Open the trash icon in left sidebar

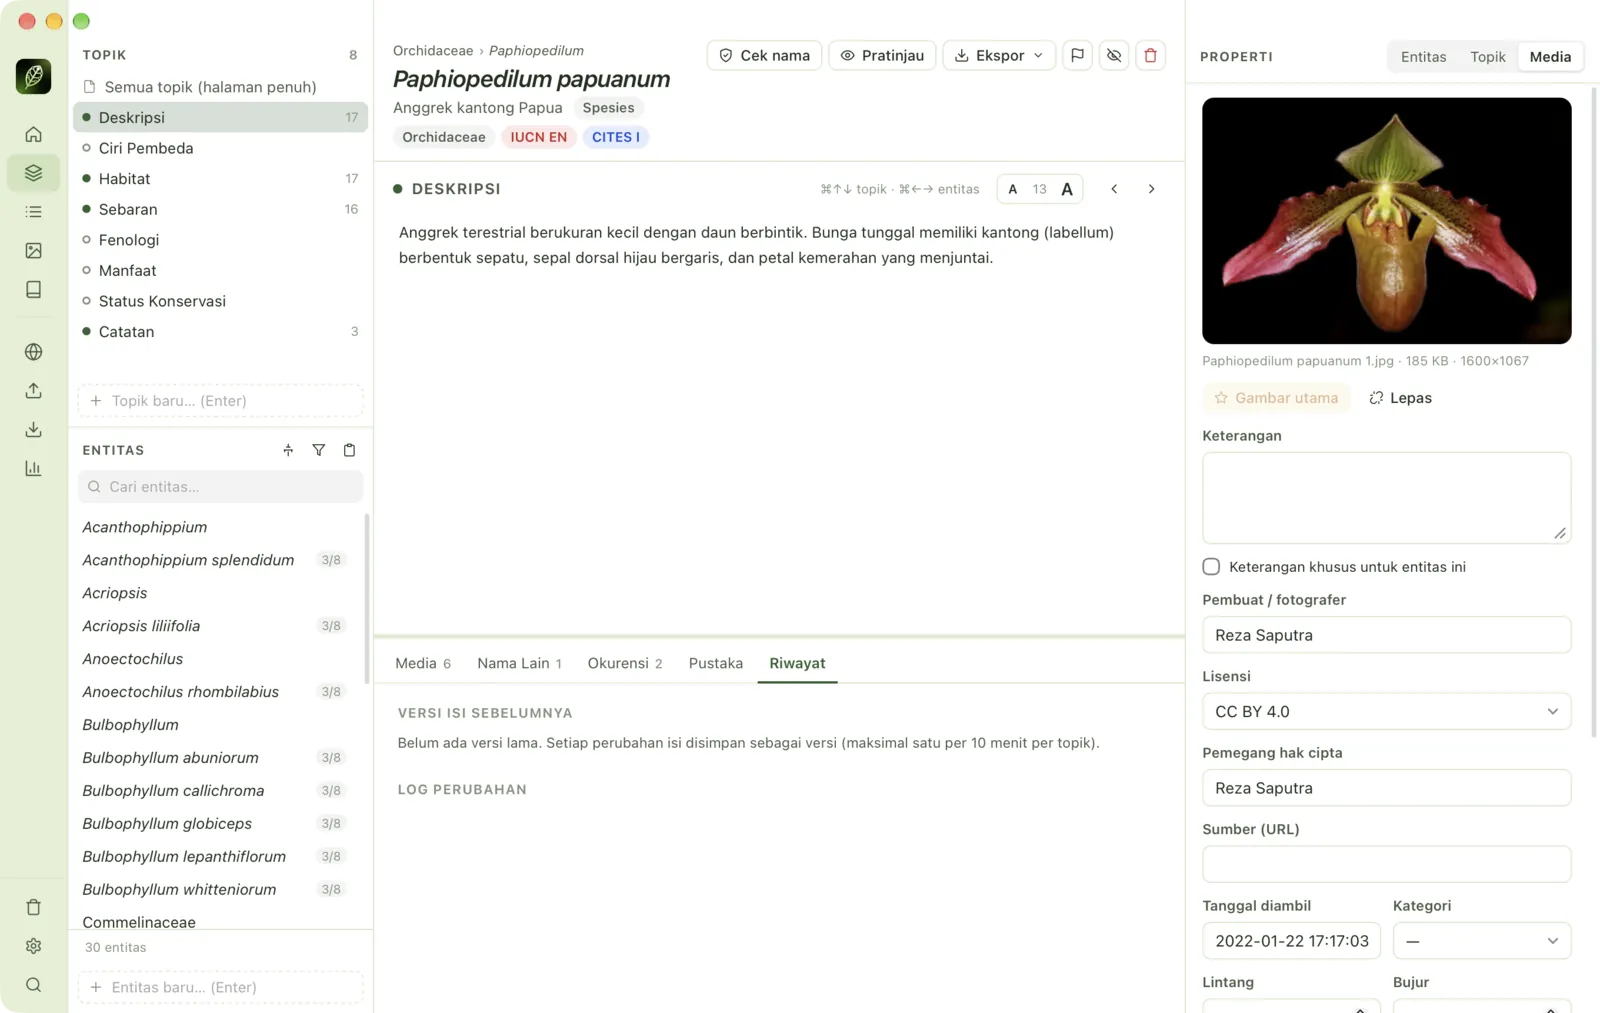(x=33, y=907)
